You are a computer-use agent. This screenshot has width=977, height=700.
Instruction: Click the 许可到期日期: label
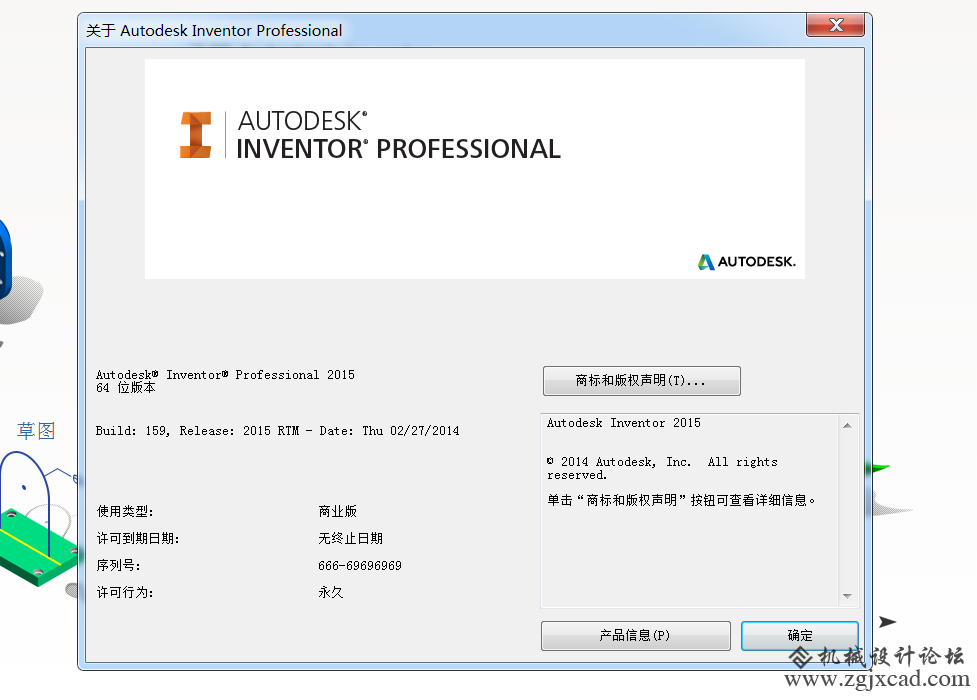click(x=138, y=538)
